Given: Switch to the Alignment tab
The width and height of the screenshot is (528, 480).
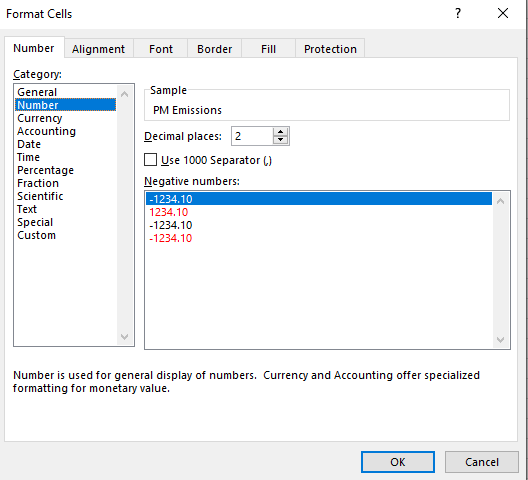Looking at the screenshot, I should point(98,49).
